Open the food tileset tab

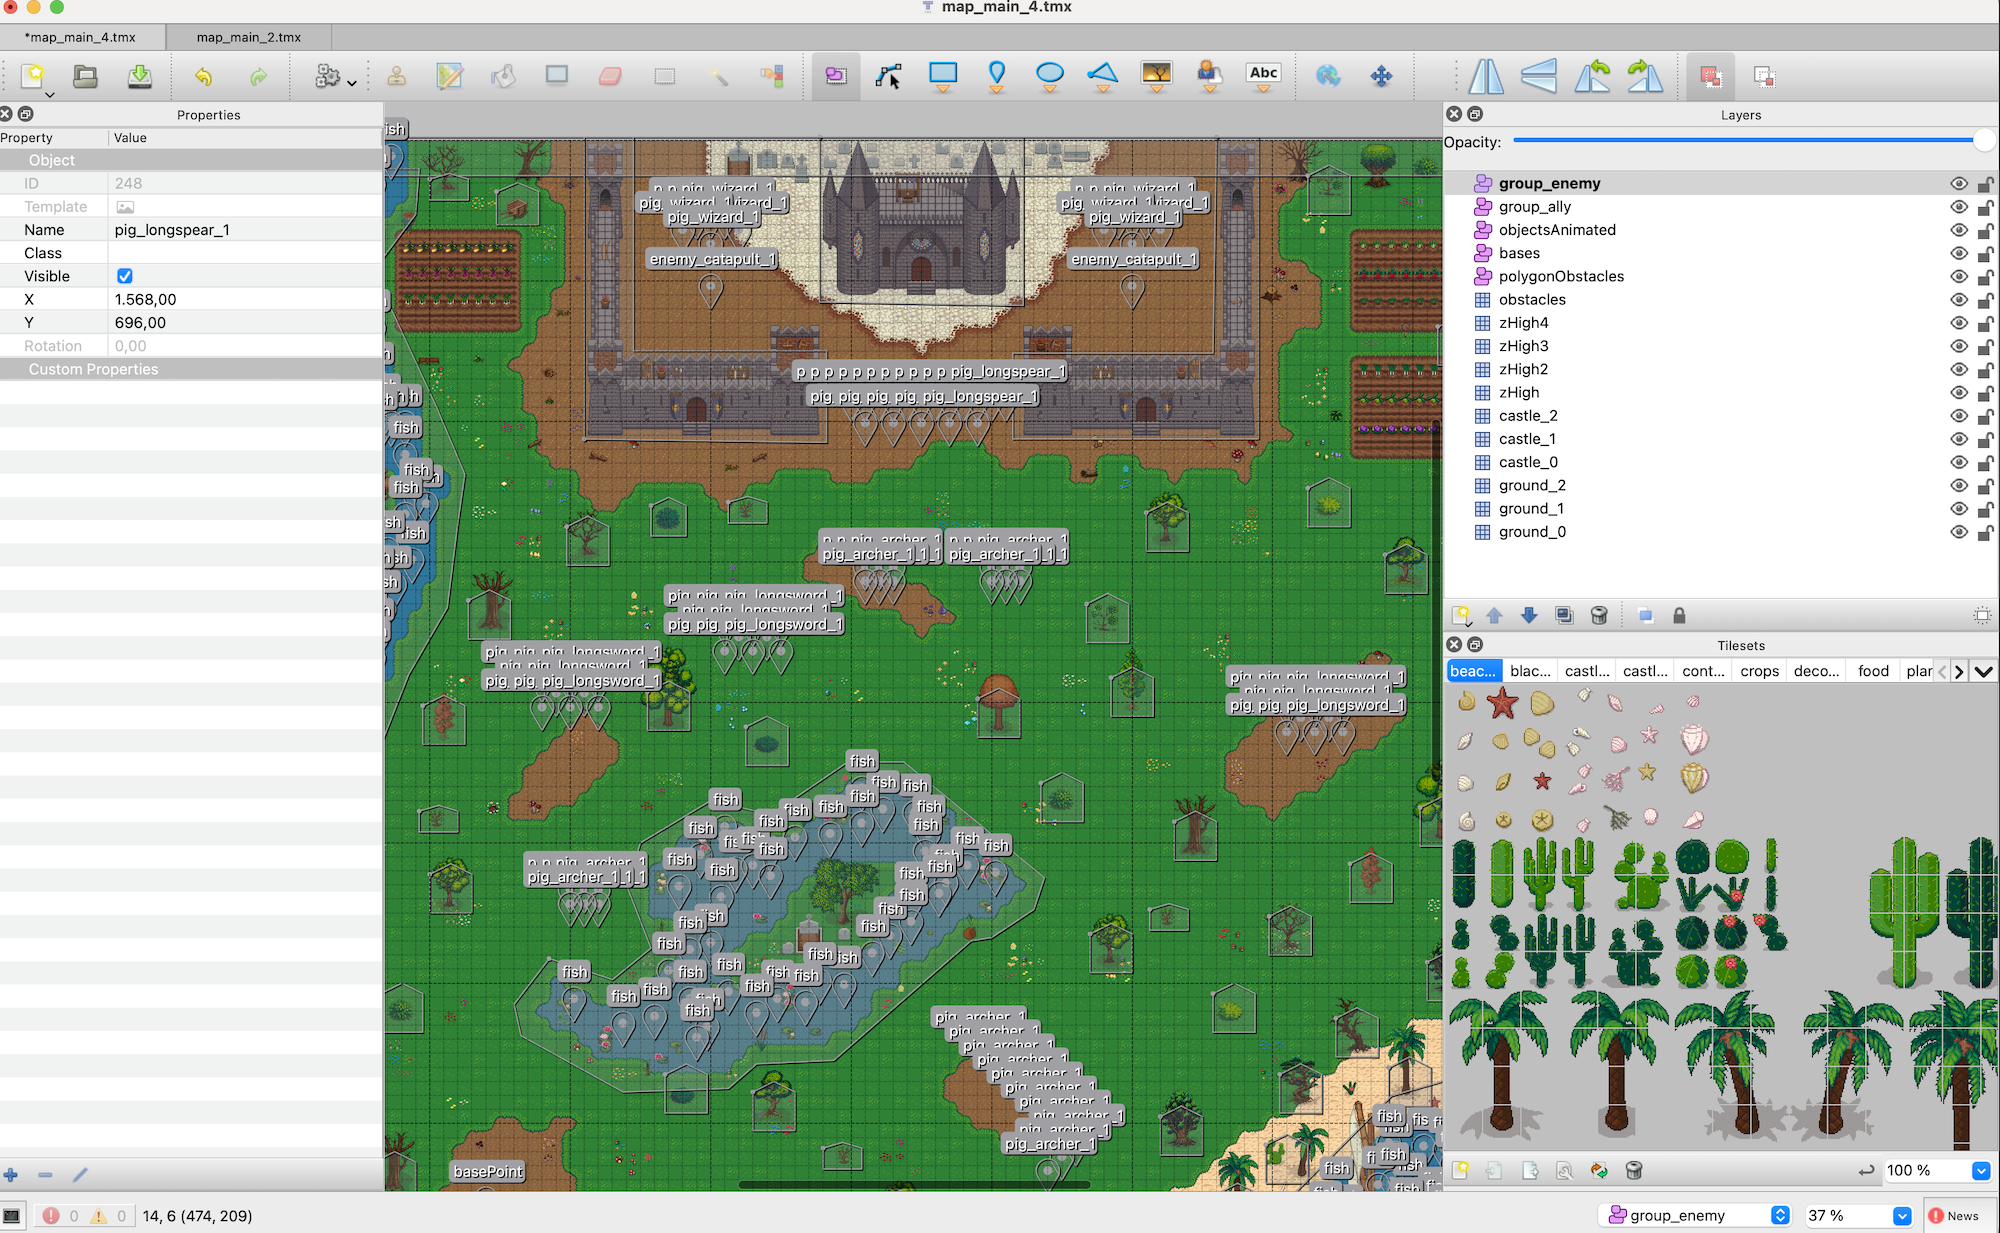tap(1873, 671)
